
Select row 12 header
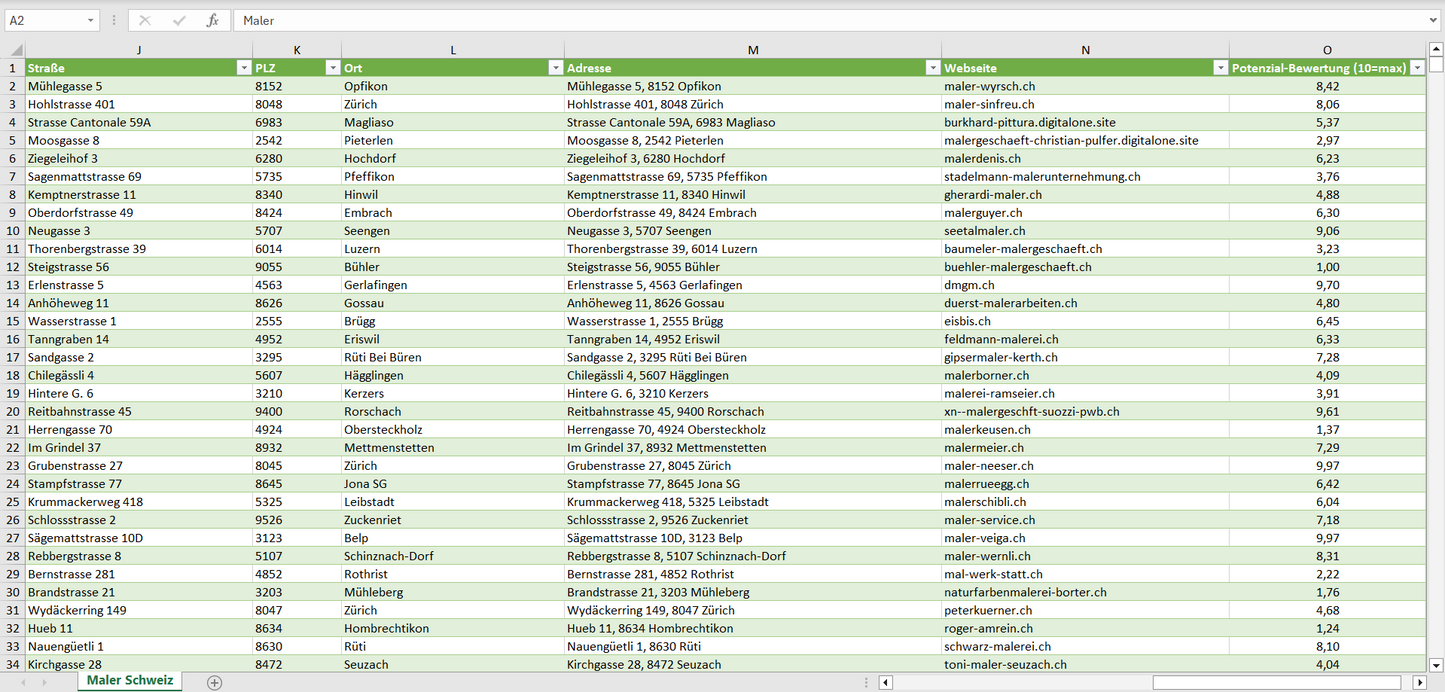[12, 267]
